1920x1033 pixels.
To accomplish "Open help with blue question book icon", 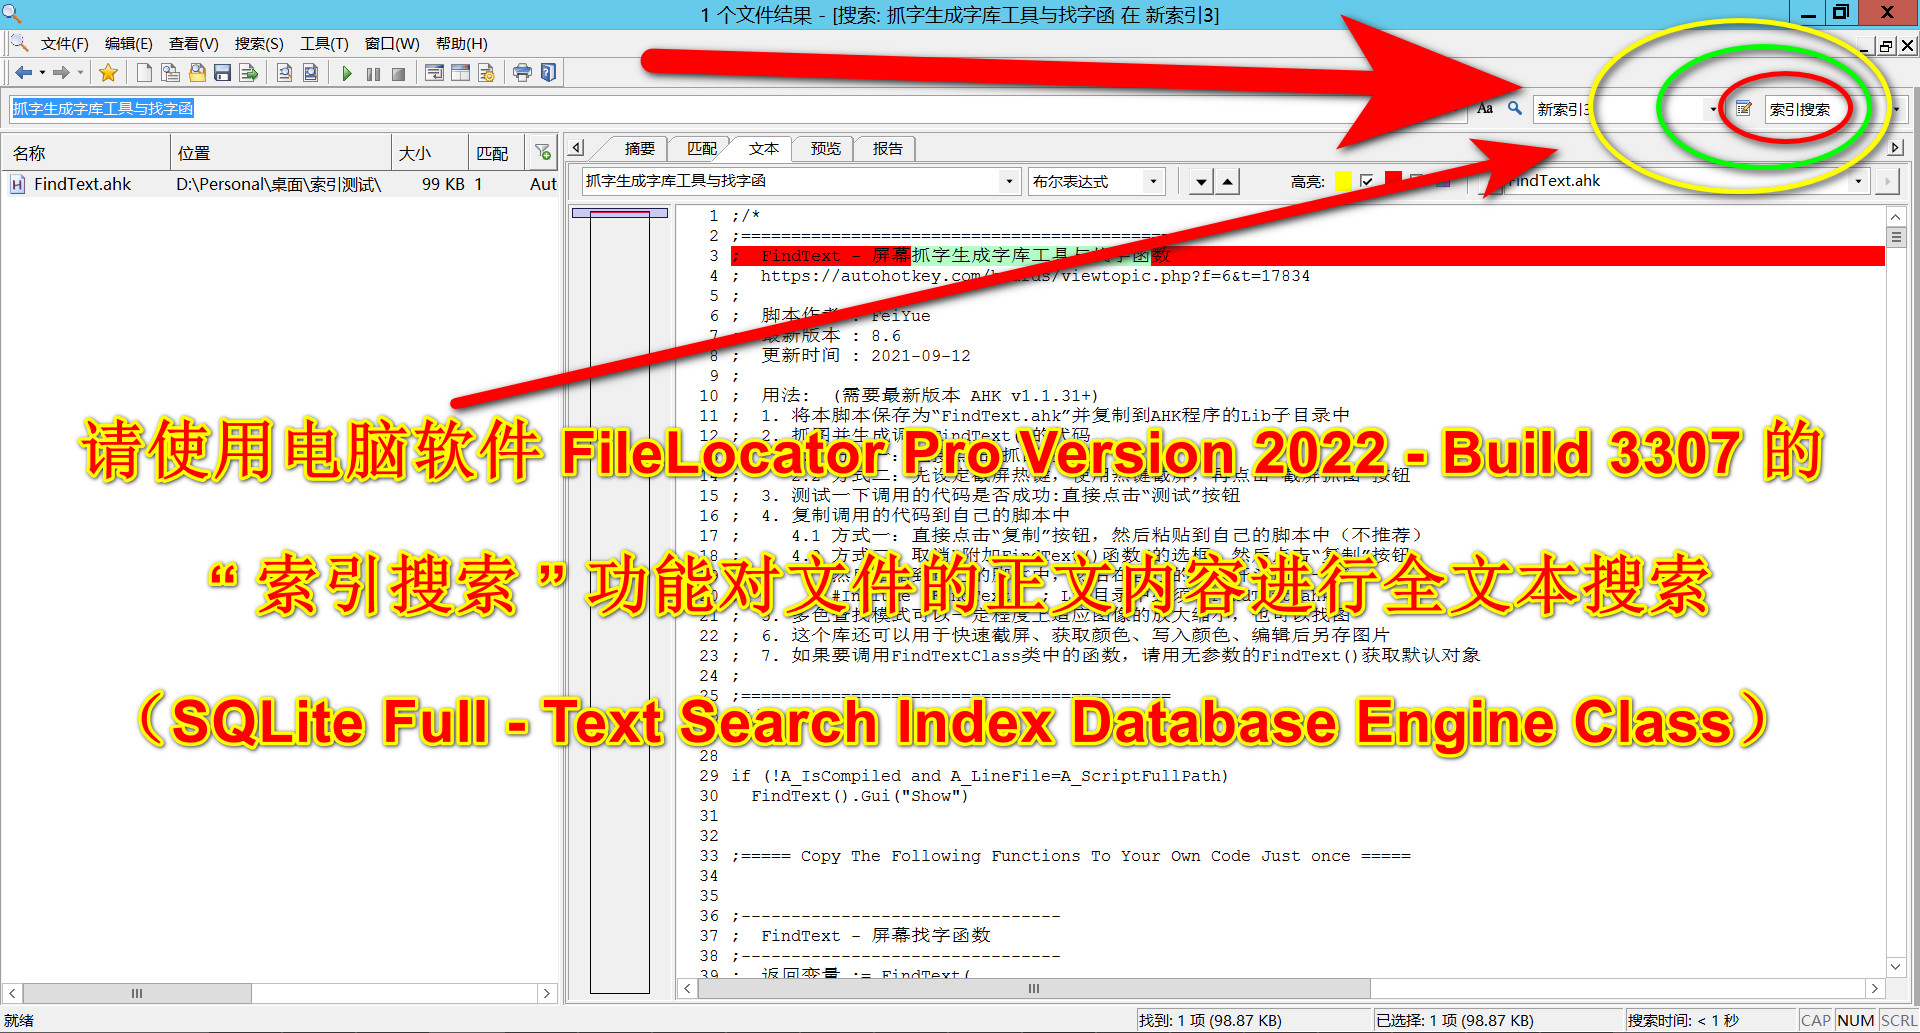I will pos(548,72).
